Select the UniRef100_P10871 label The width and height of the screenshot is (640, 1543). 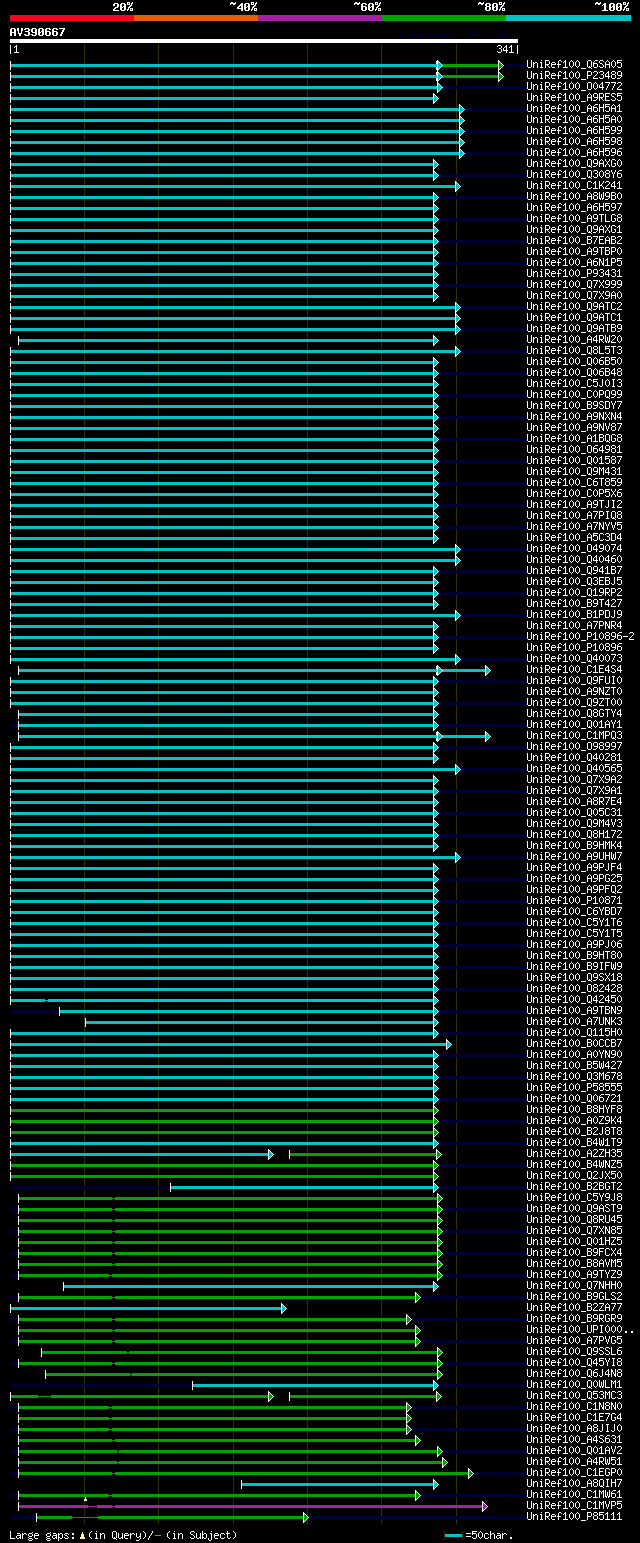point(574,900)
